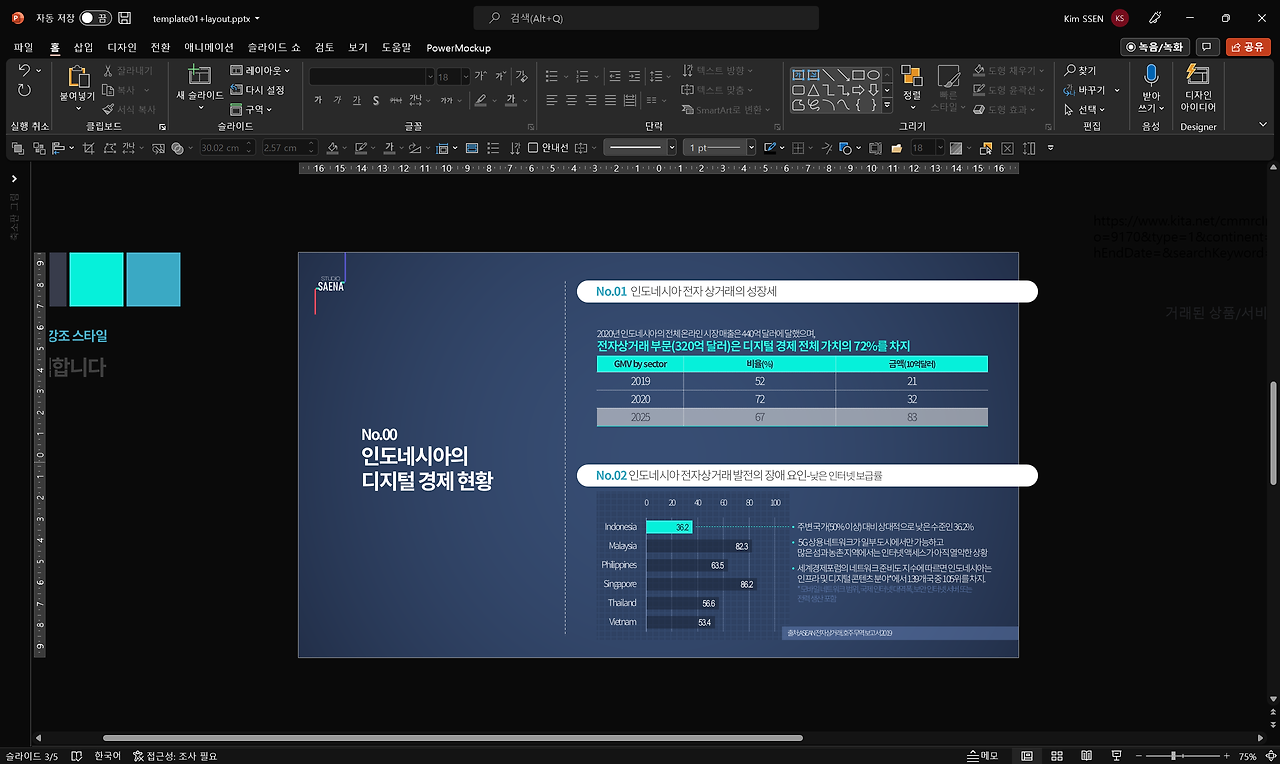
Task: Open the PowerMockup tab
Action: click(458, 47)
